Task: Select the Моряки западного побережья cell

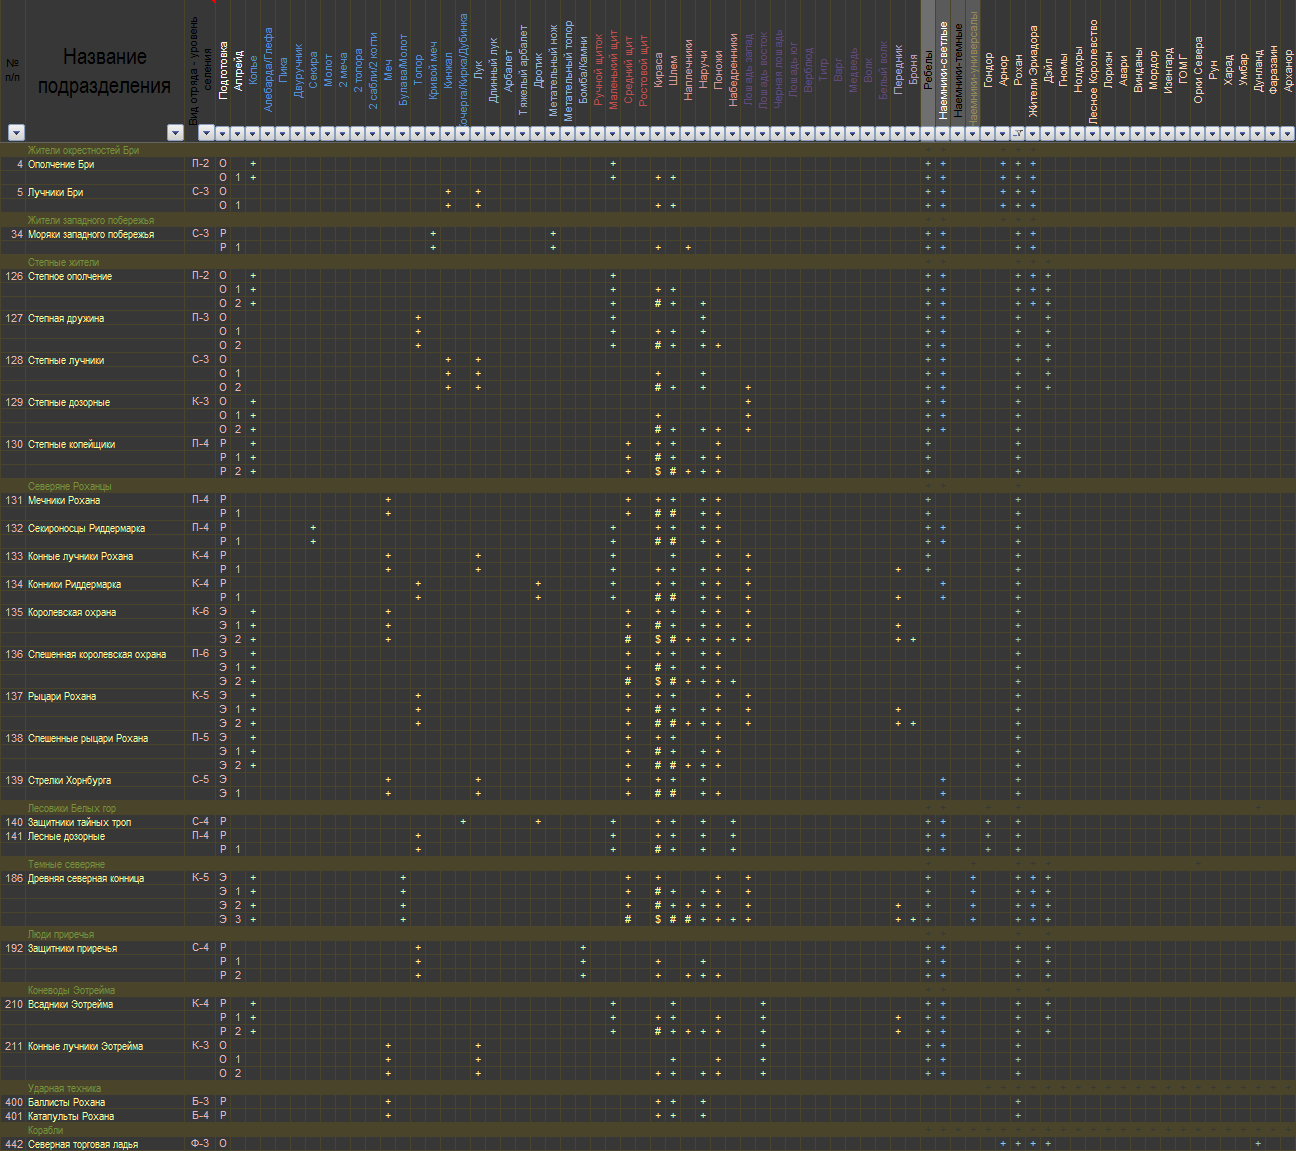Action: [104, 234]
